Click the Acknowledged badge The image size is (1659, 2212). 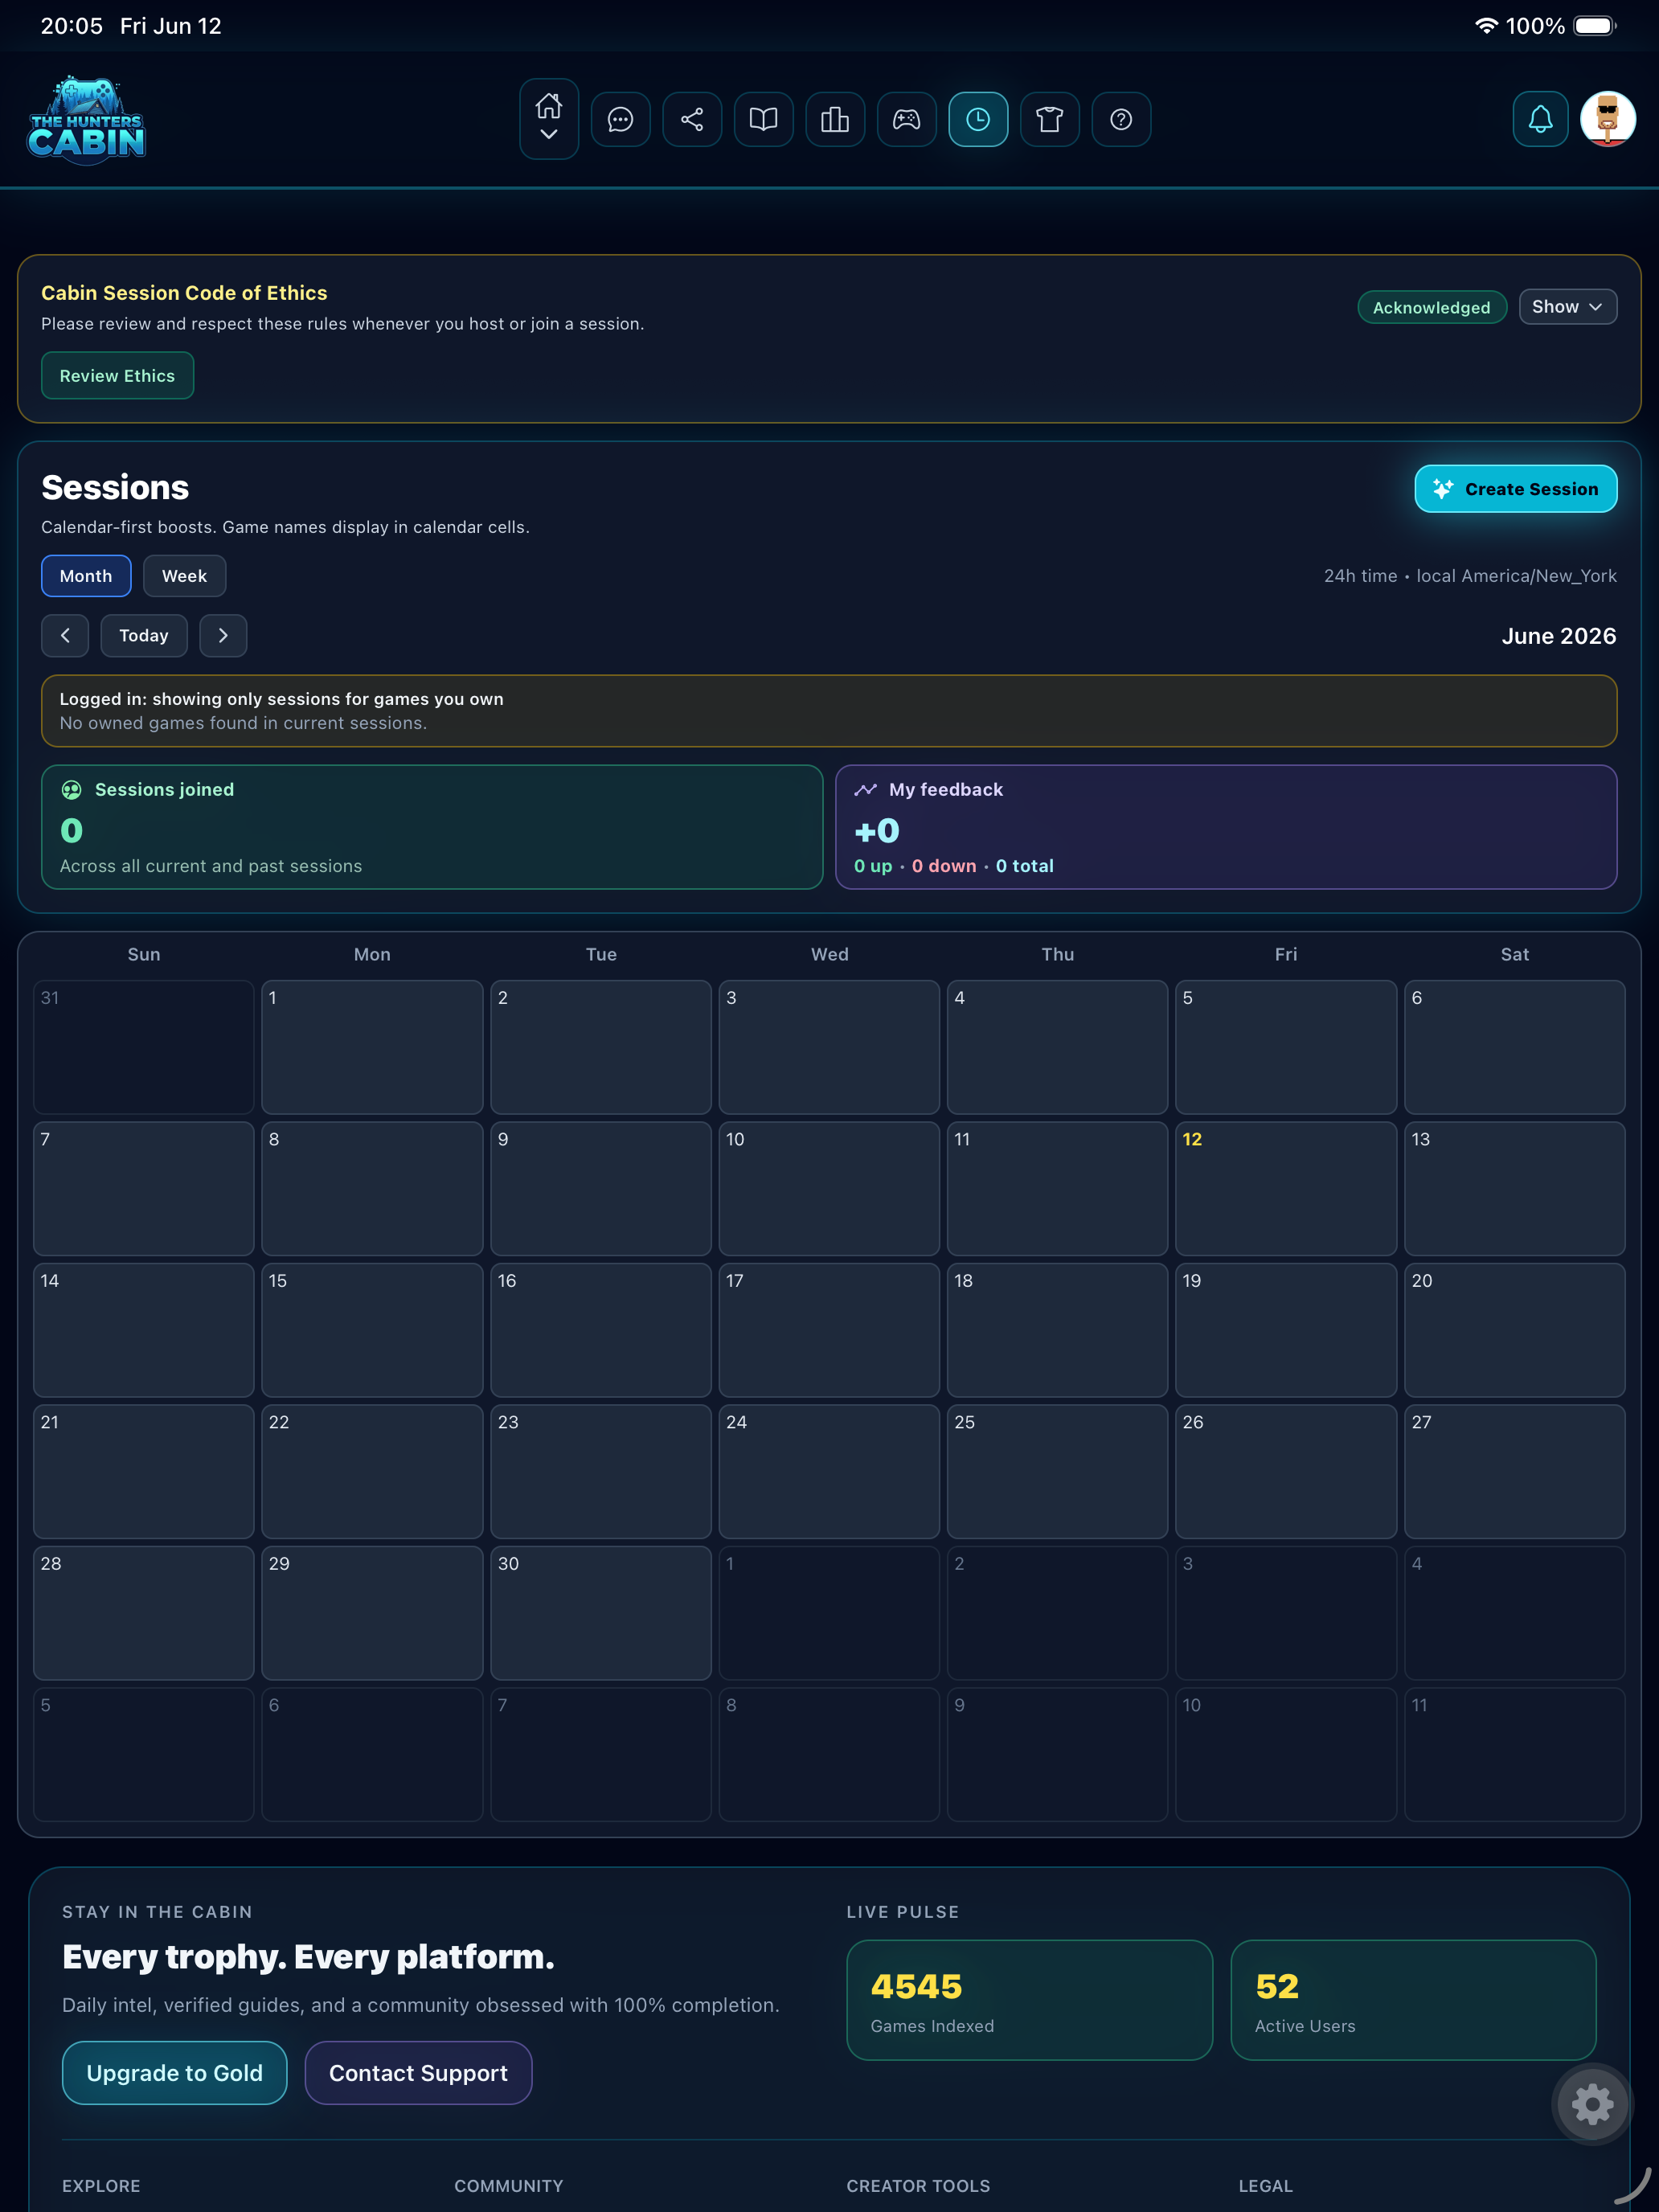click(x=1431, y=307)
